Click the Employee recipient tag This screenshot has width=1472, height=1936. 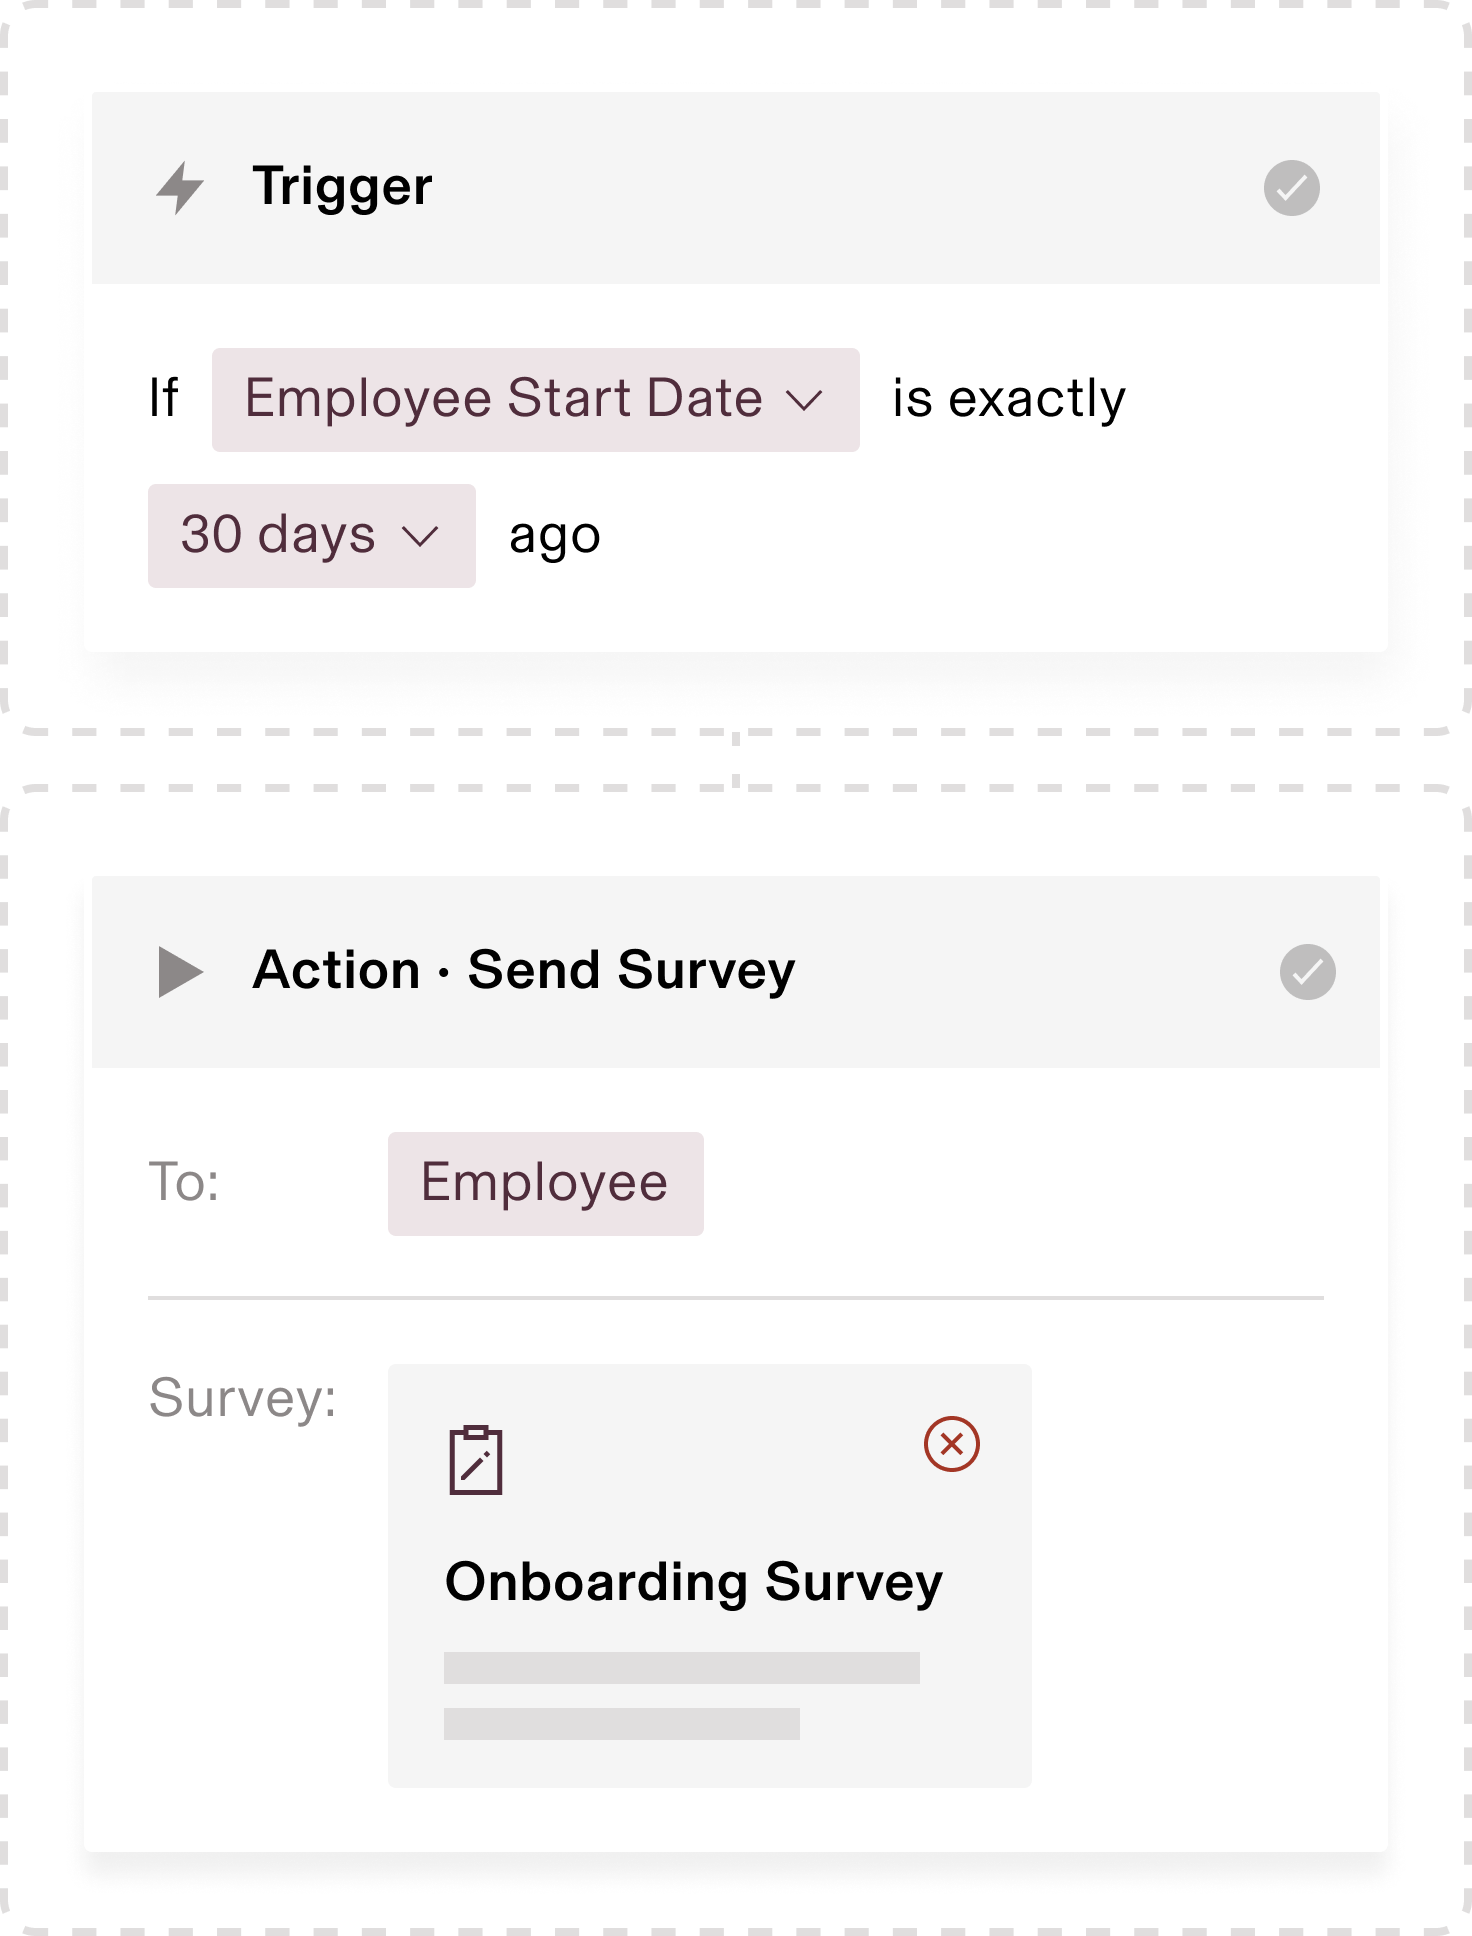(x=545, y=1183)
